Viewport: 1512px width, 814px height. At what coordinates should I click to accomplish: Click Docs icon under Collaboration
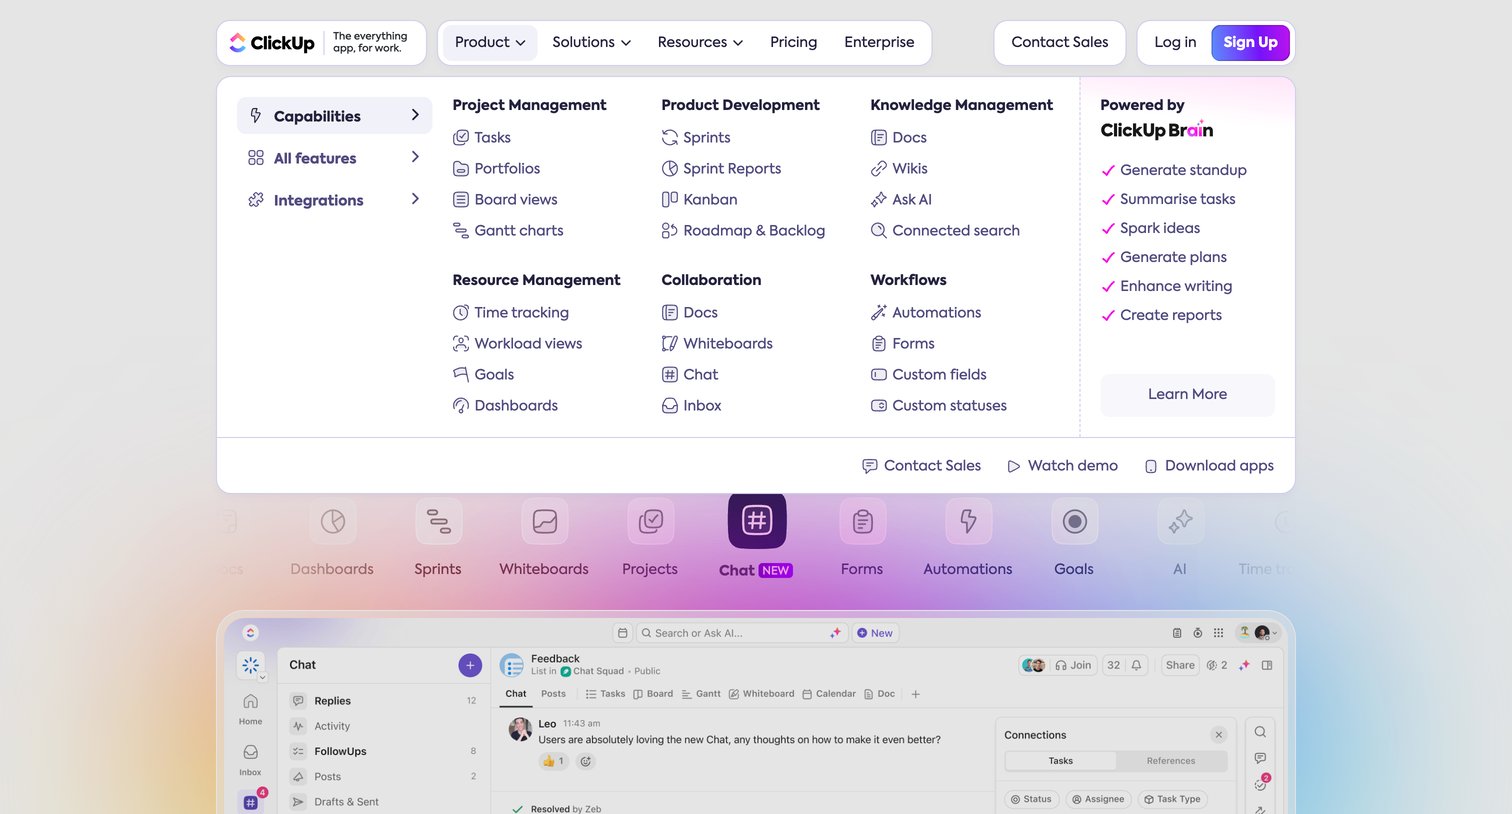pos(670,313)
